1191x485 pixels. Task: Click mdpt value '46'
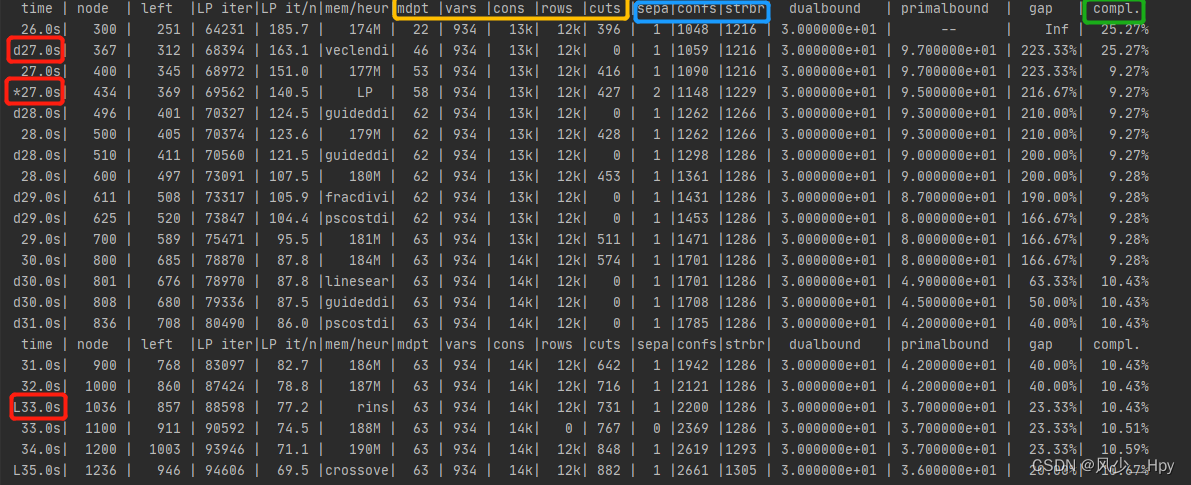[422, 51]
